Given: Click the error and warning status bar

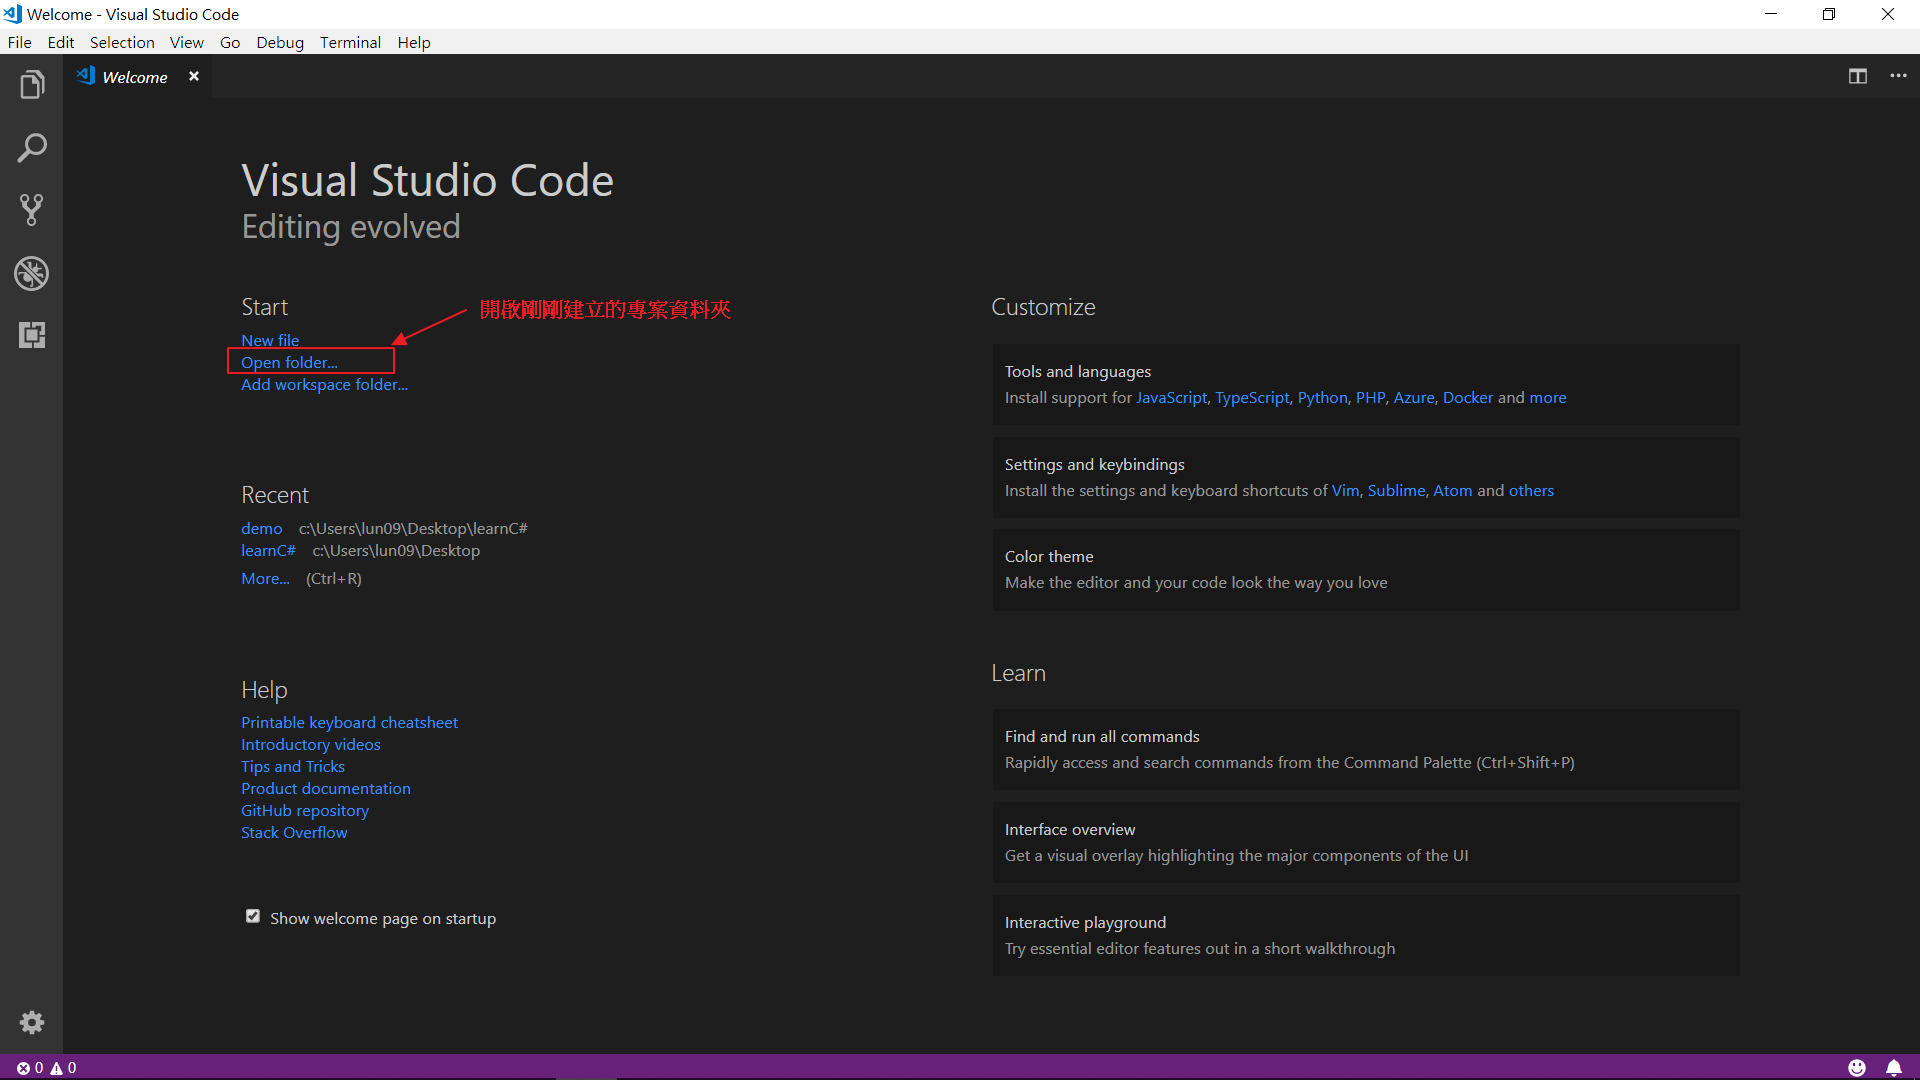Looking at the screenshot, I should tap(40, 1067).
